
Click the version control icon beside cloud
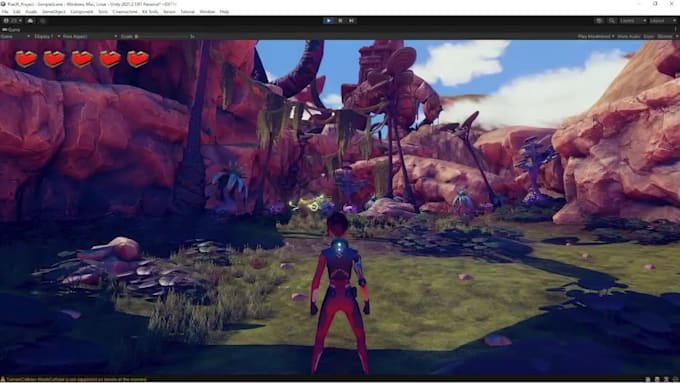coord(43,20)
